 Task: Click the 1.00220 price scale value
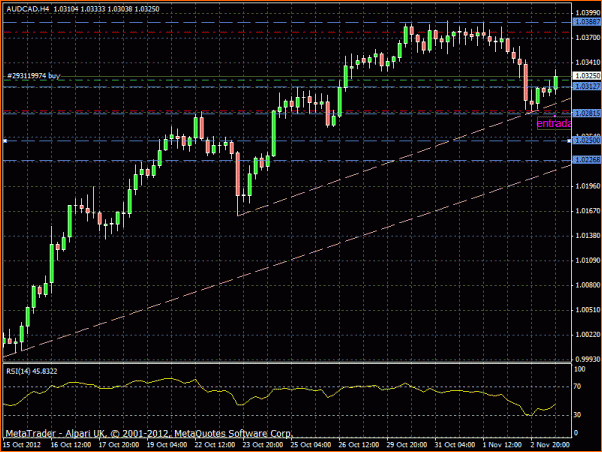pos(588,334)
